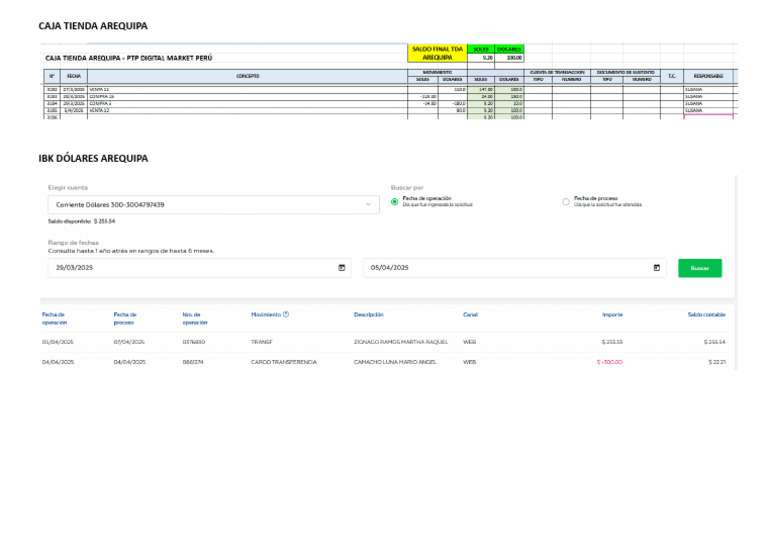Click the dropdown chevron for Corriente Dólares
The width and height of the screenshot is (768, 544).
[368, 204]
